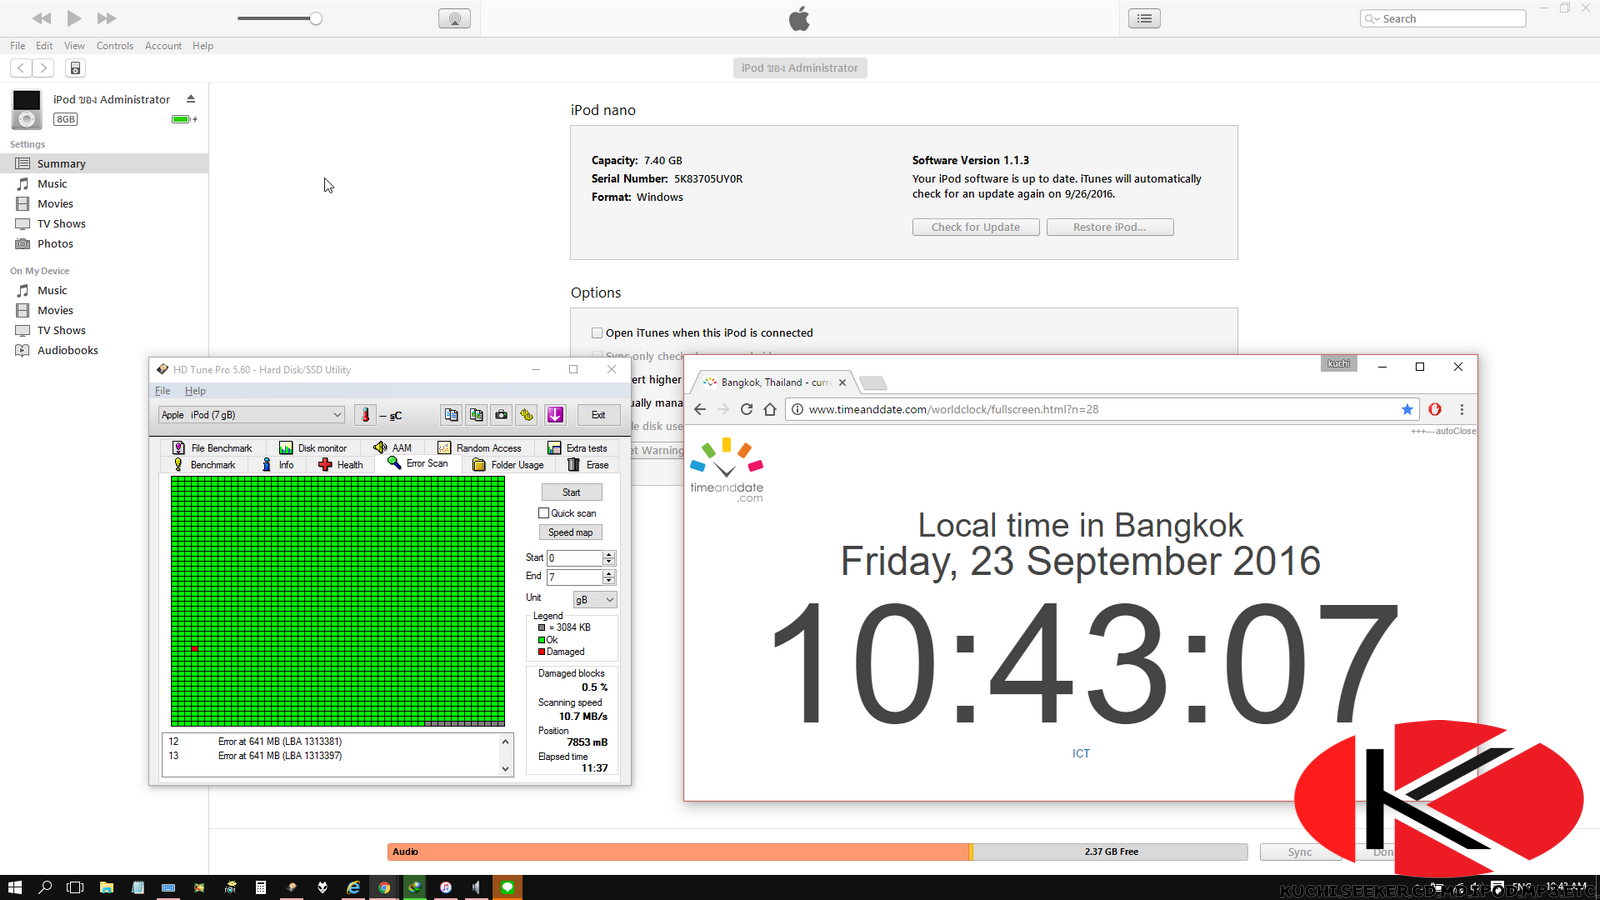
Task: Enable Open iTunes when this iPod is connected
Action: tap(597, 333)
